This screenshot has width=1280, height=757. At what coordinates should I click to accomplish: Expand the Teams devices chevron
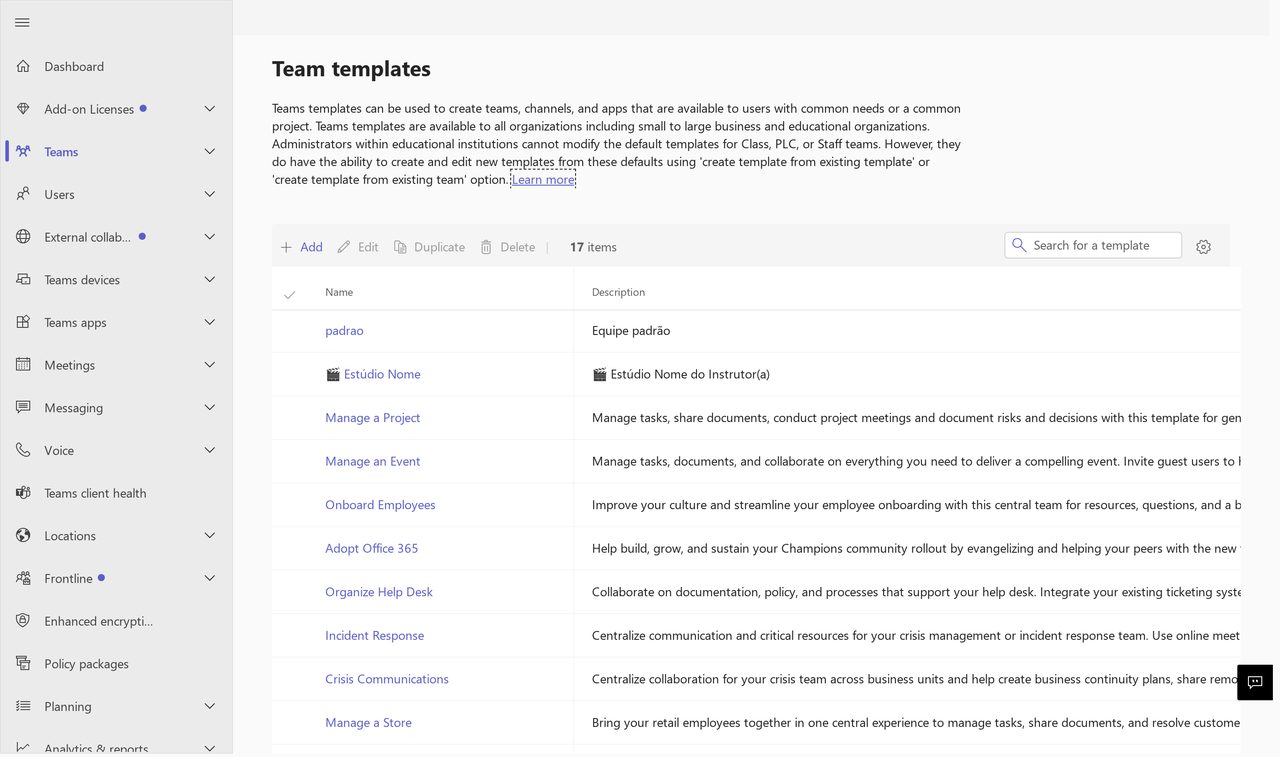pyautogui.click(x=210, y=280)
